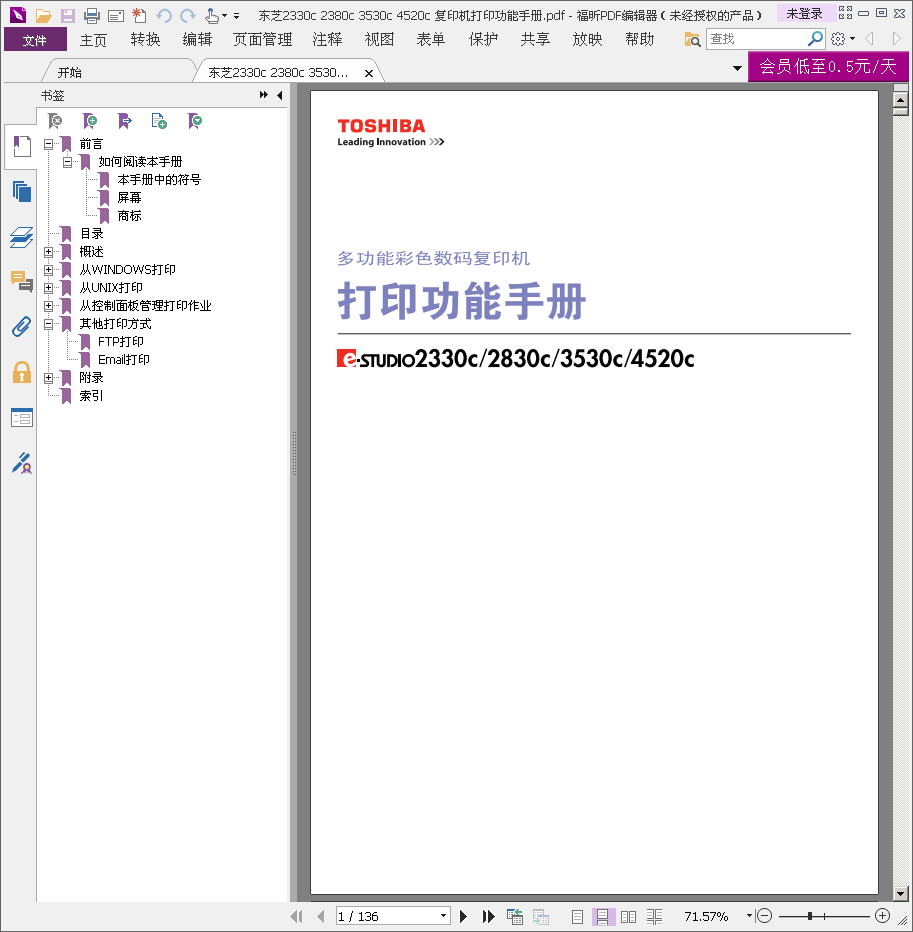
Task: Open the digital signatures side panel
Action: tap(22, 463)
